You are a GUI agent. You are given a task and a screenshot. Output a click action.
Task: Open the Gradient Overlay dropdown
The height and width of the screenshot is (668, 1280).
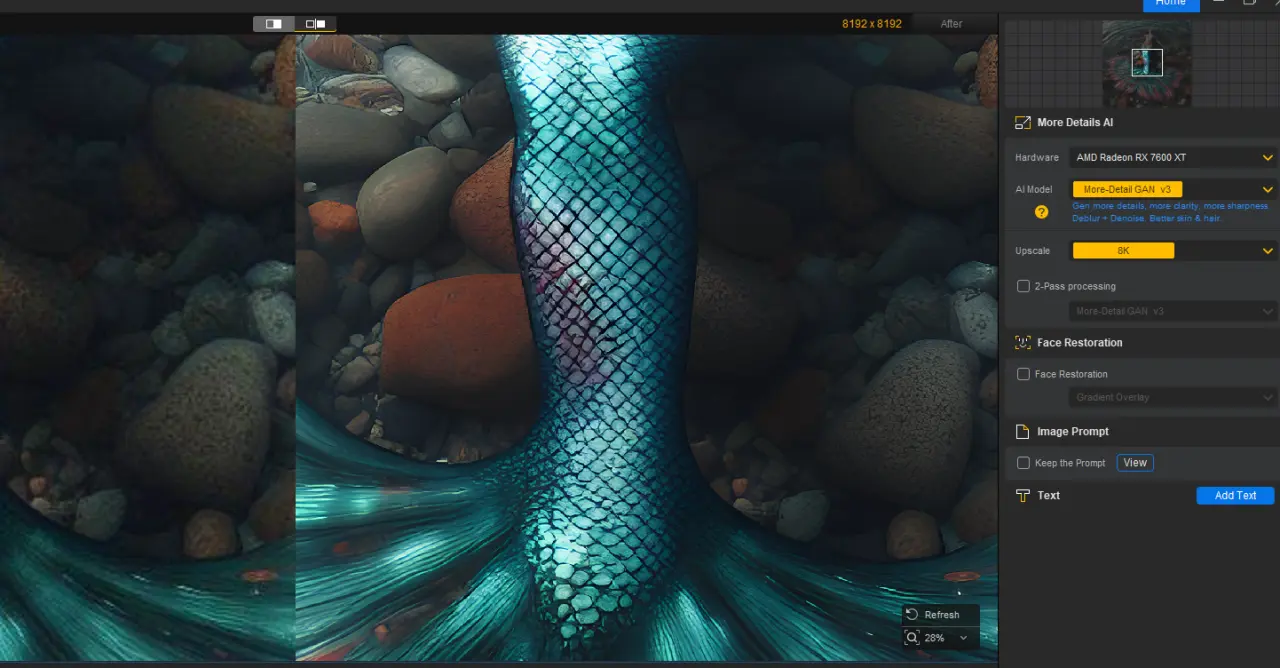[1173, 398]
